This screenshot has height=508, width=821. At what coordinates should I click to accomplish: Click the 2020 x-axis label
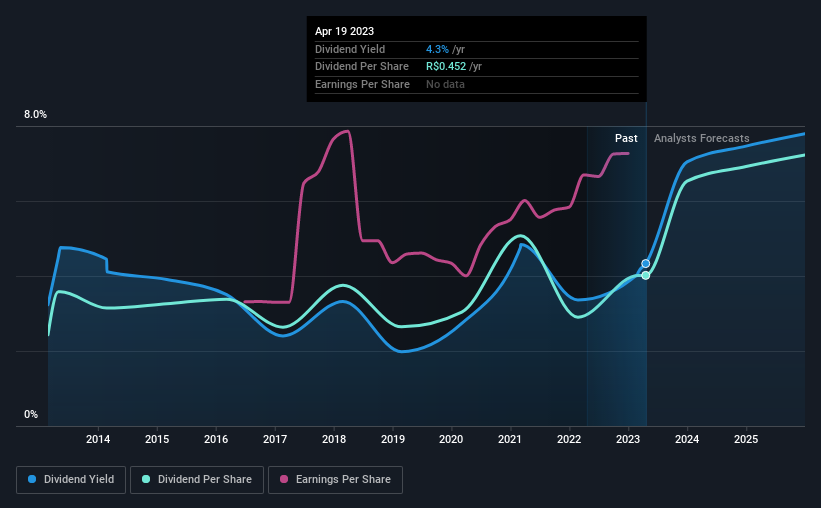451,439
